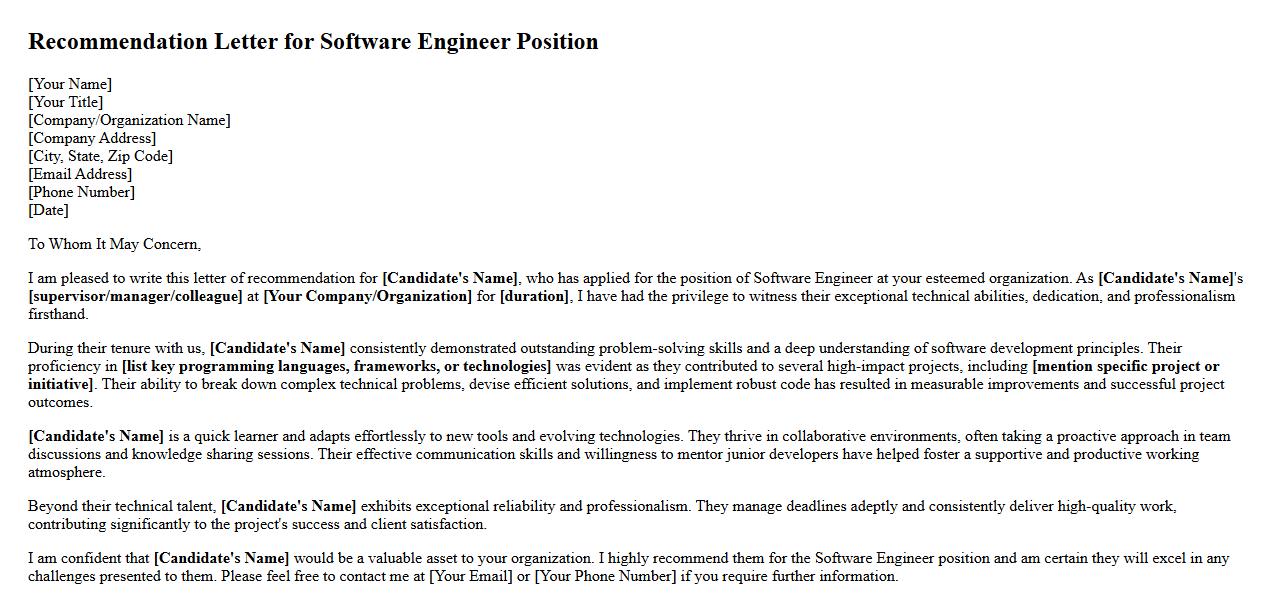Click the [Your Title] placeholder line
The width and height of the screenshot is (1278, 601).
point(66,102)
